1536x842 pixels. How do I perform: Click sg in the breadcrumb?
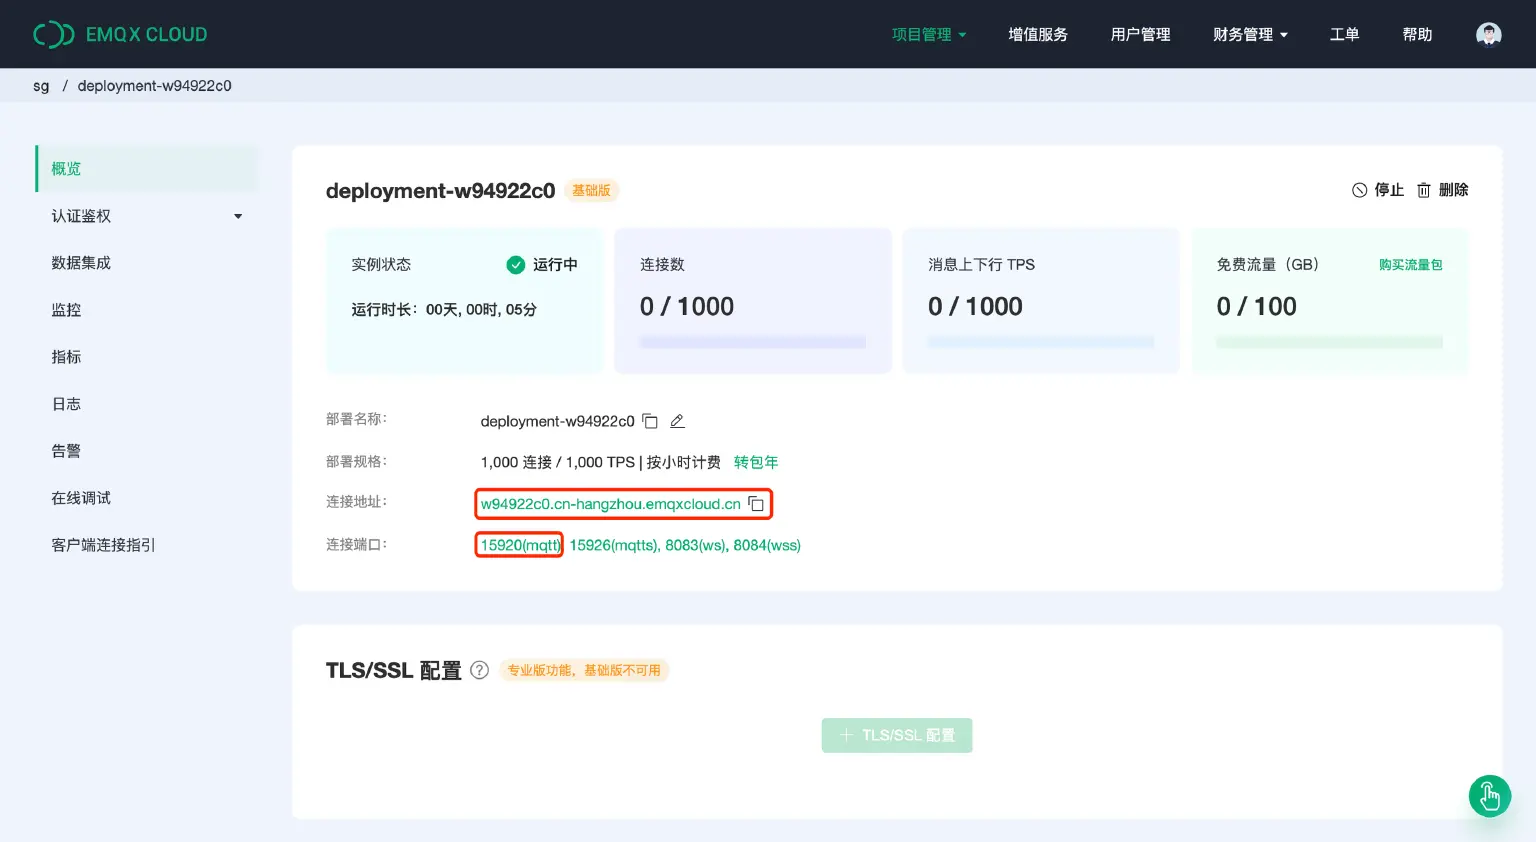41,85
